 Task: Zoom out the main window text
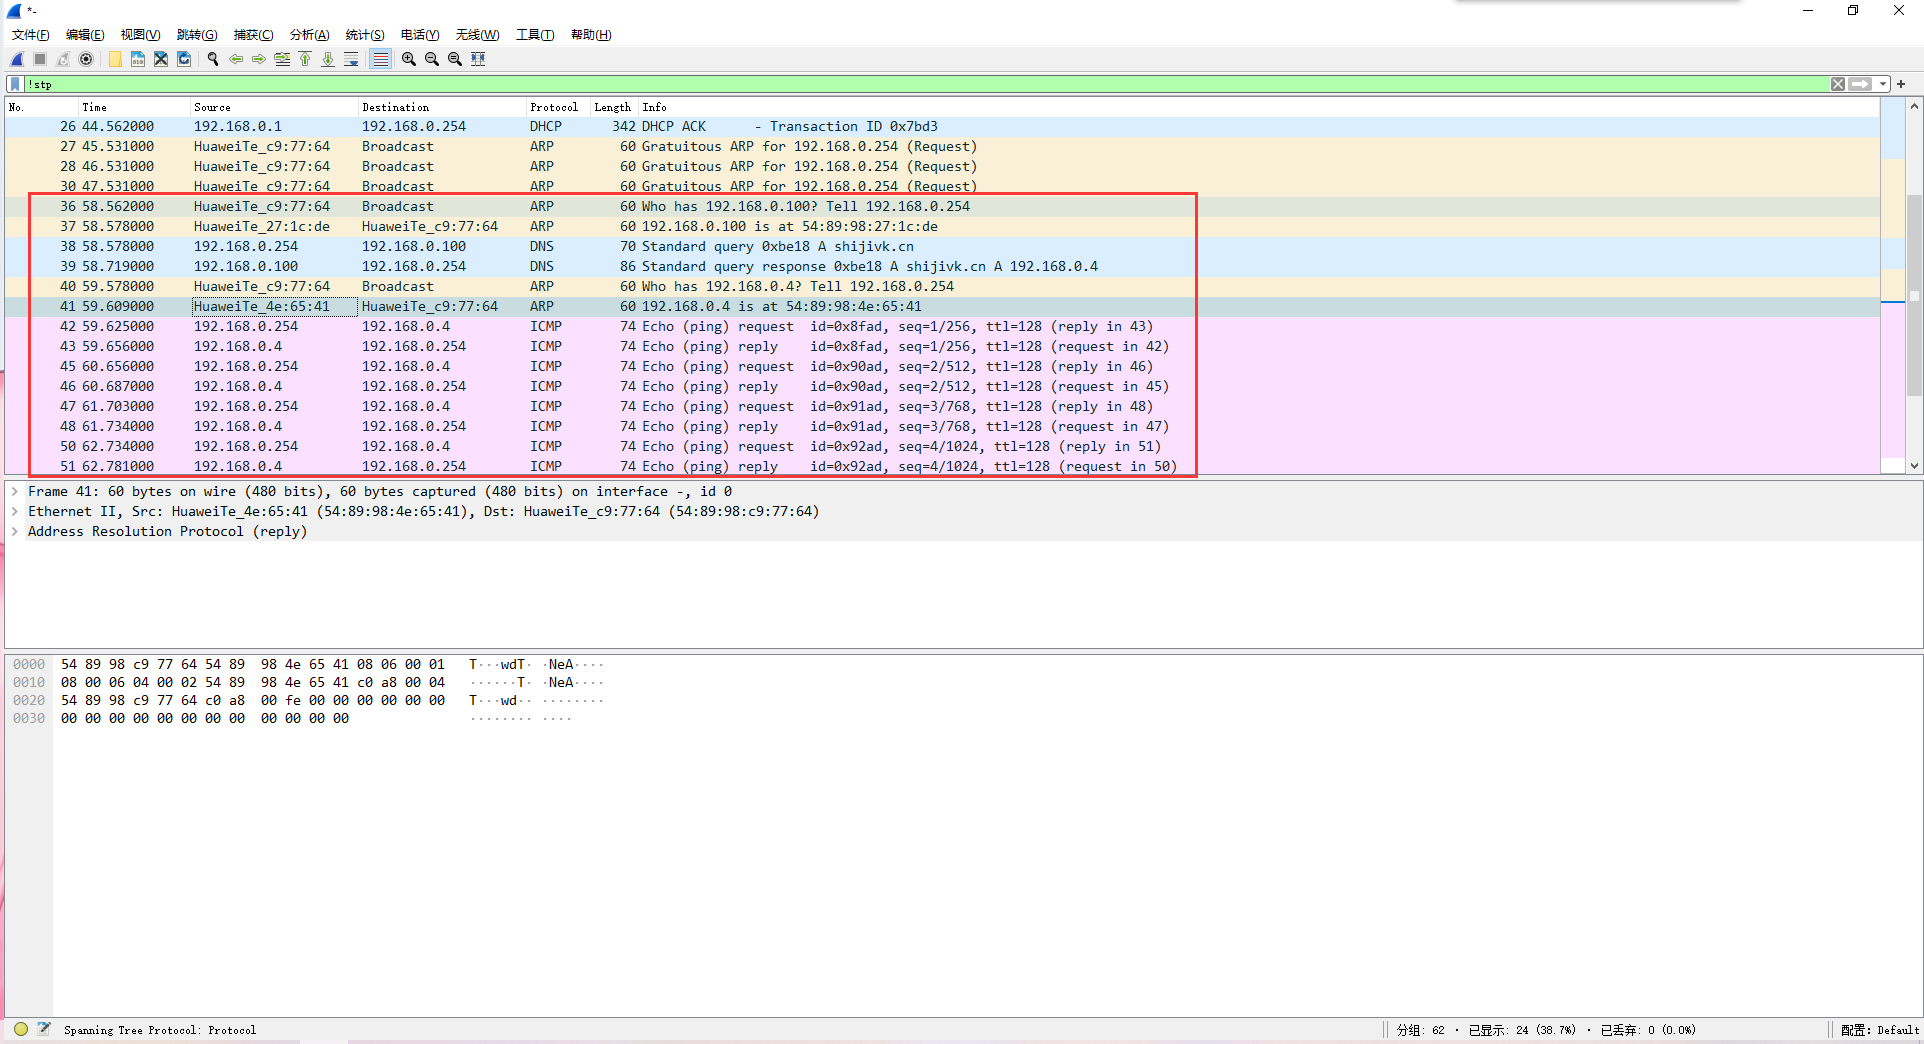[x=432, y=59]
